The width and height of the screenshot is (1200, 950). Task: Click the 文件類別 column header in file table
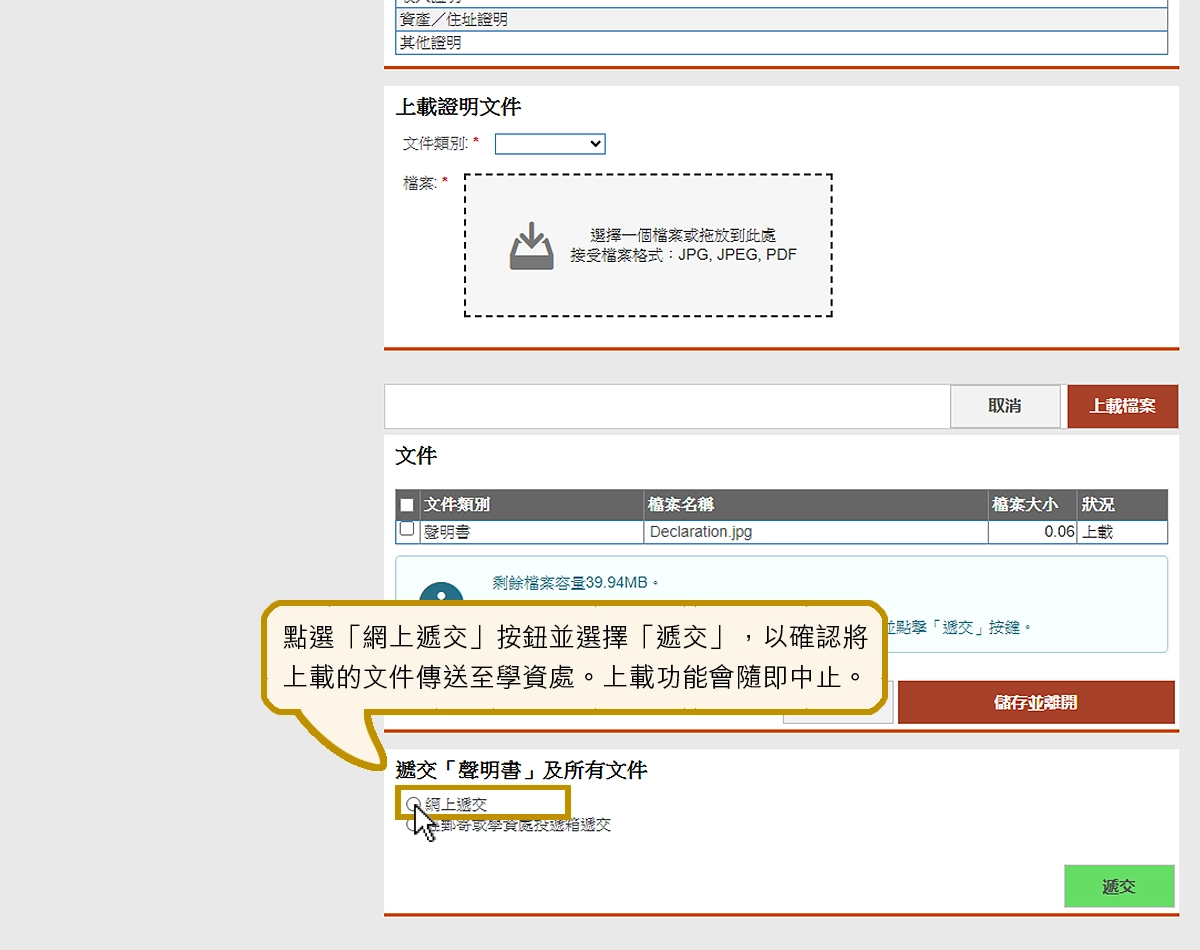[x=456, y=505]
